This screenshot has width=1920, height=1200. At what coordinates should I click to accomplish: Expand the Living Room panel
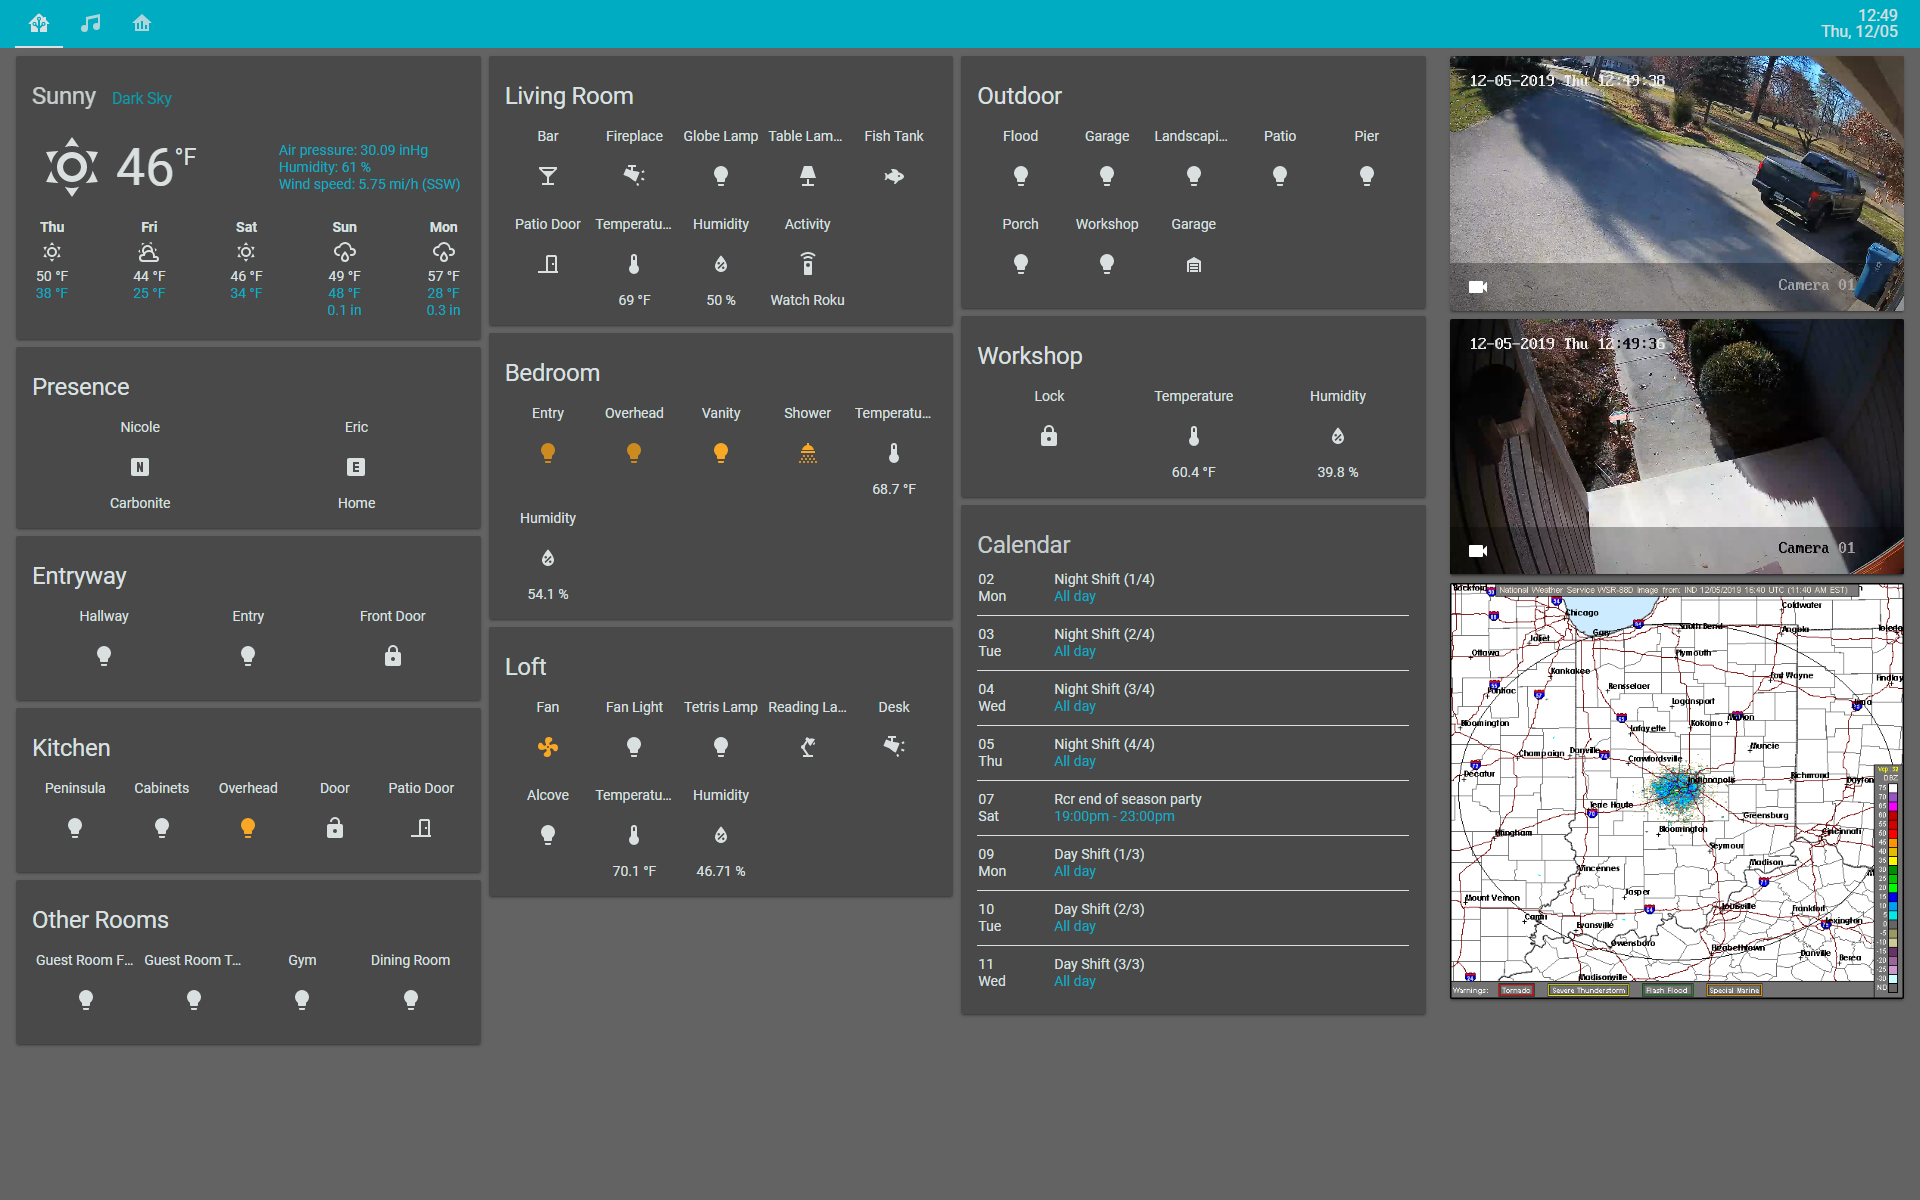(x=571, y=95)
